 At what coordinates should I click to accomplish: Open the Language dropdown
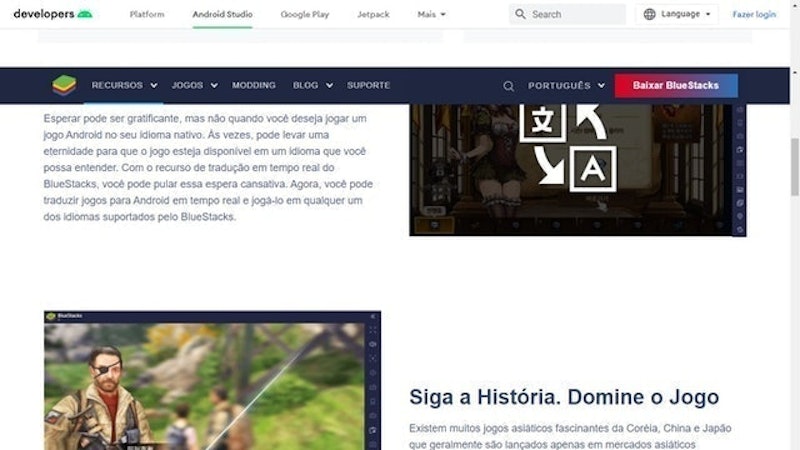[x=677, y=14]
